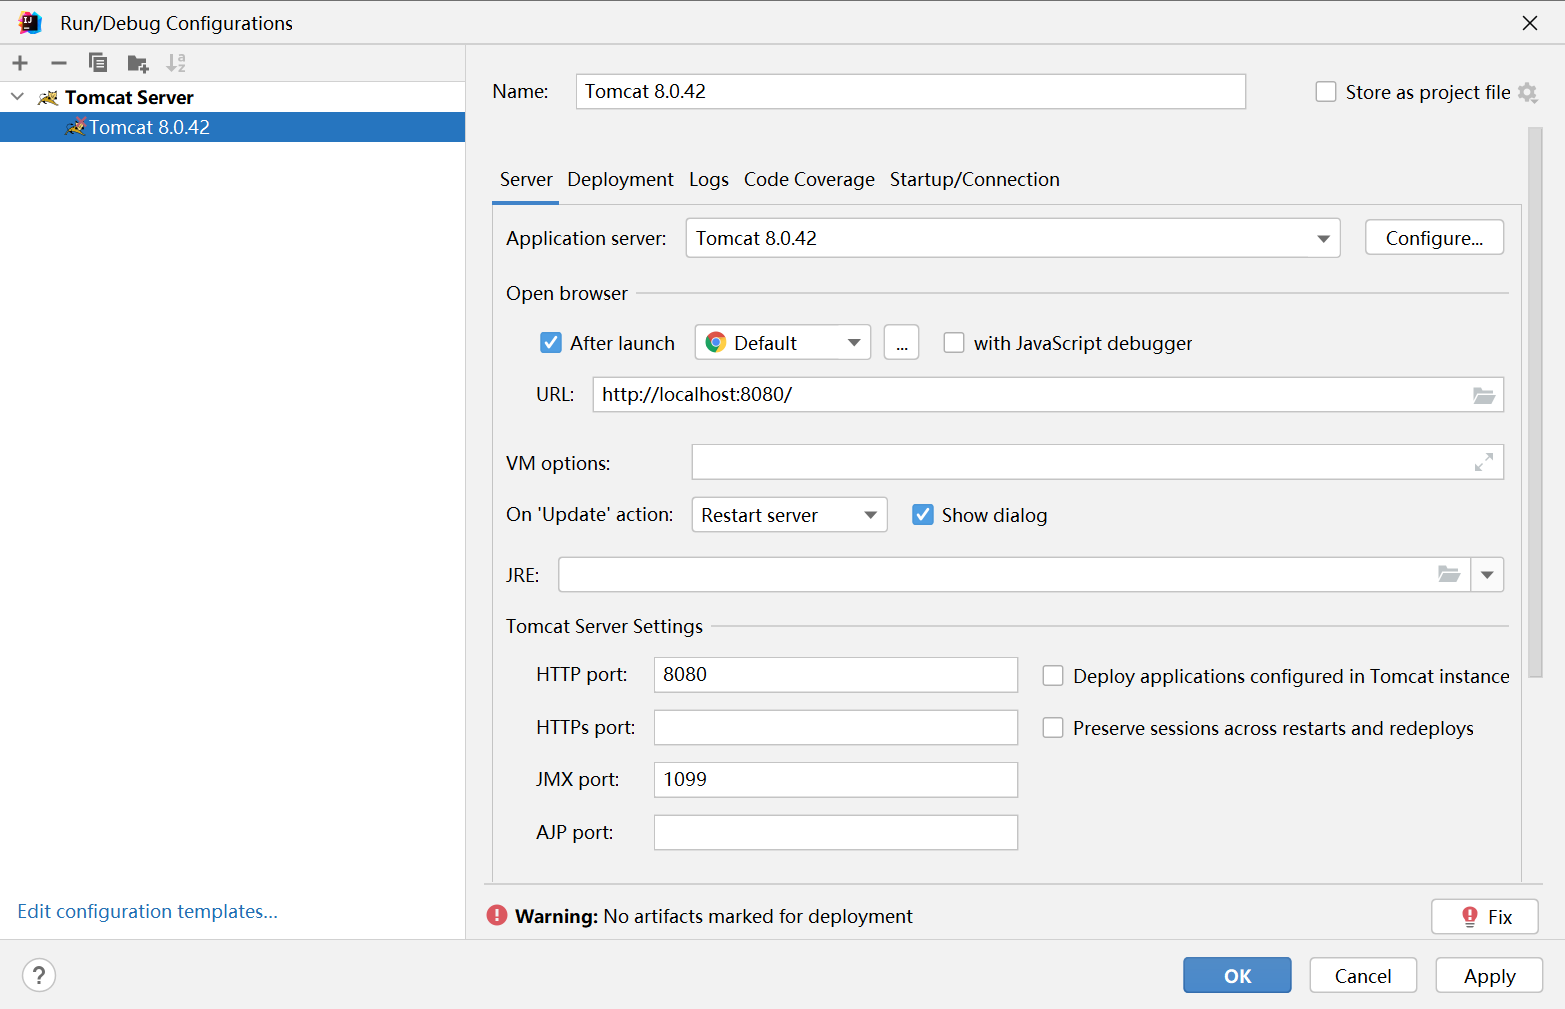Enable Preserve sessions across restarts and redeploys

click(1053, 728)
